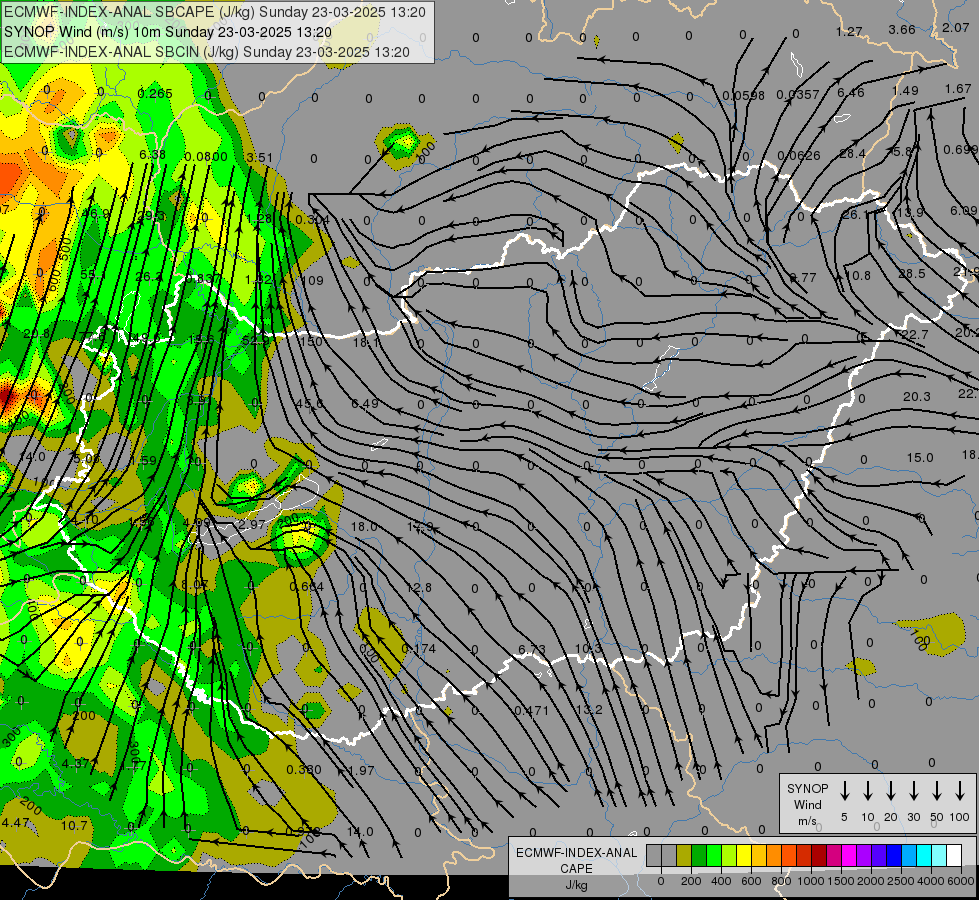Click the SYNOP Wind 10m title line
979x900 pixels.
(x=167, y=32)
